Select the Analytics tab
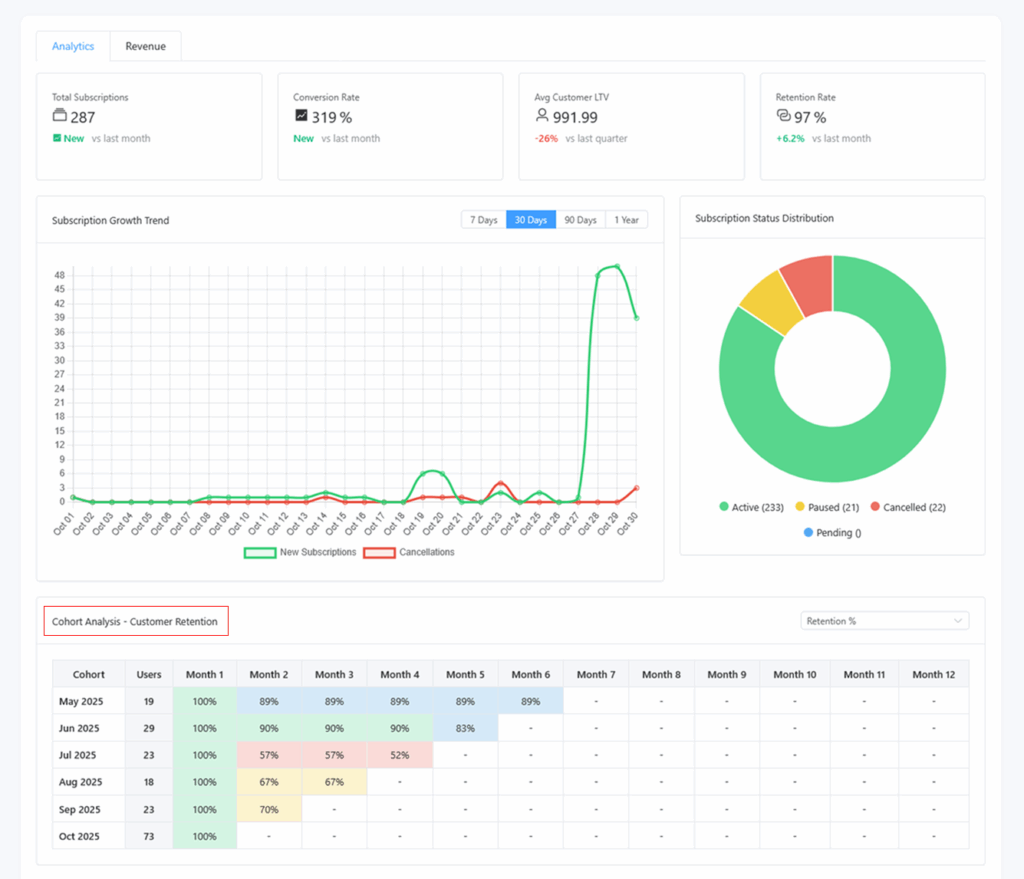This screenshot has height=879, width=1024. [73, 46]
